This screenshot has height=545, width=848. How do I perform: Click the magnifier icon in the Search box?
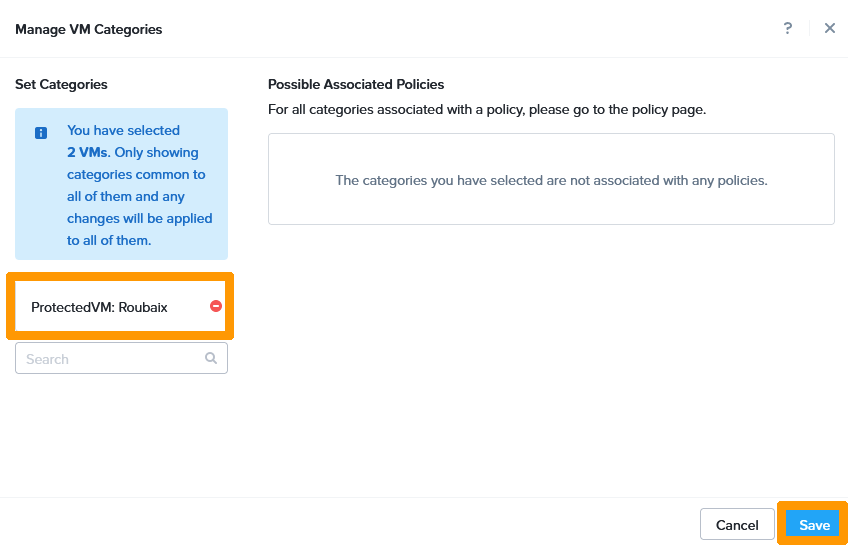point(211,358)
